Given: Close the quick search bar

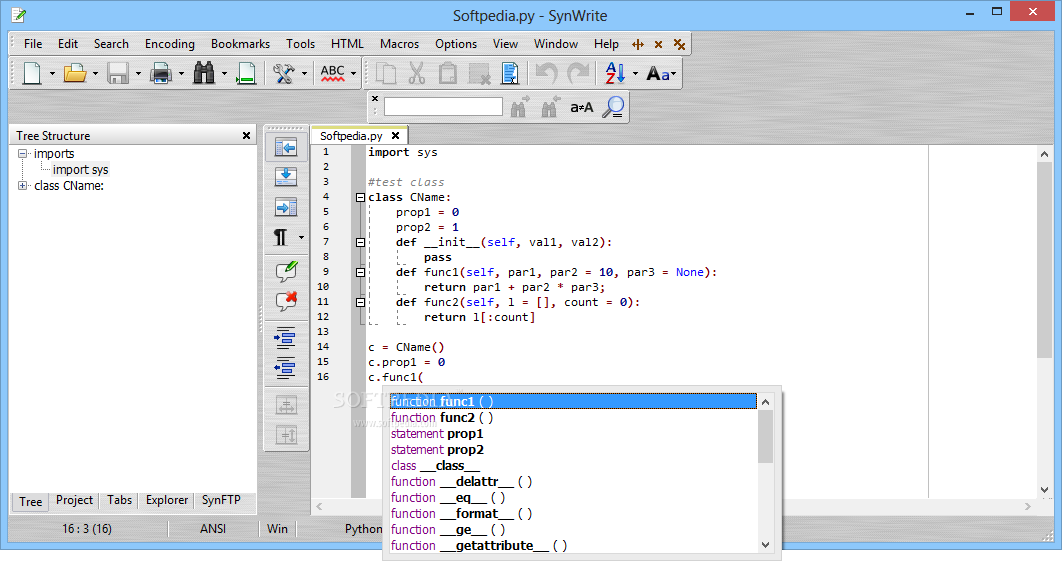Looking at the screenshot, I should point(375,98).
